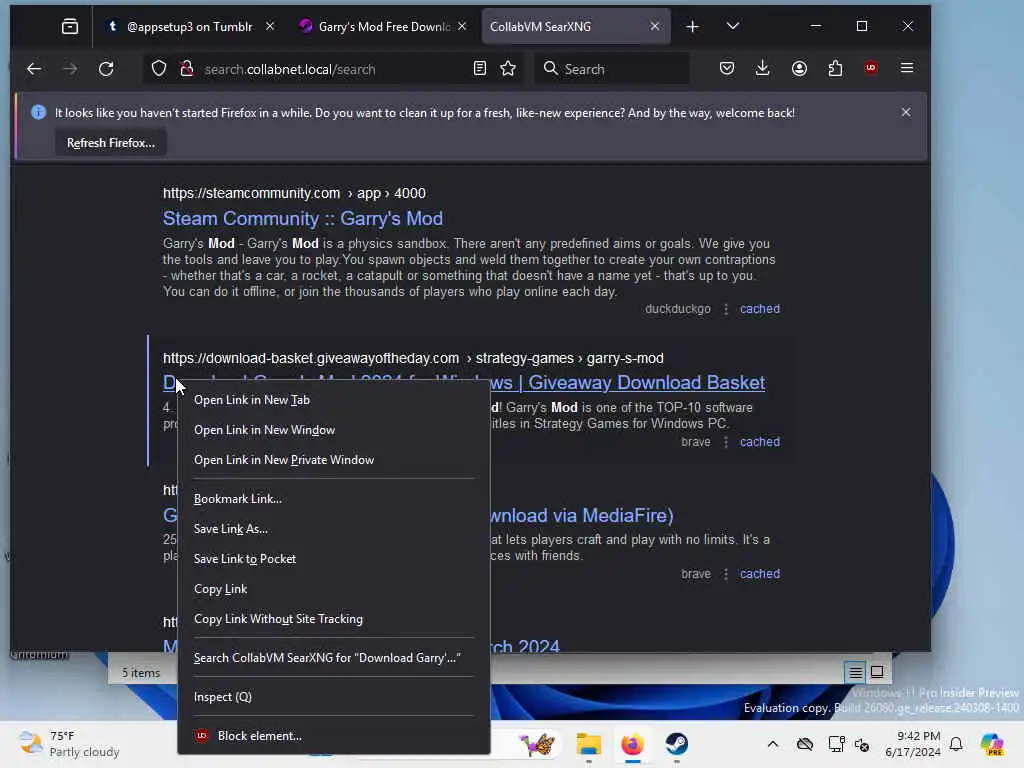Open Copilot preview icon in taskbar
1024x768 pixels.
tap(992, 744)
